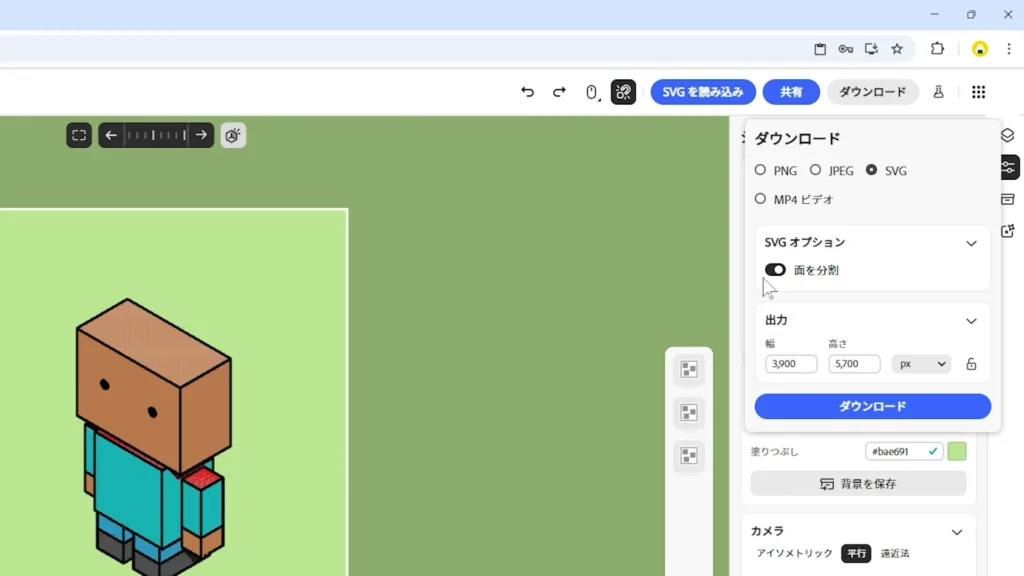1024x576 pixels.
Task: Click the undo arrow icon
Action: point(527,92)
